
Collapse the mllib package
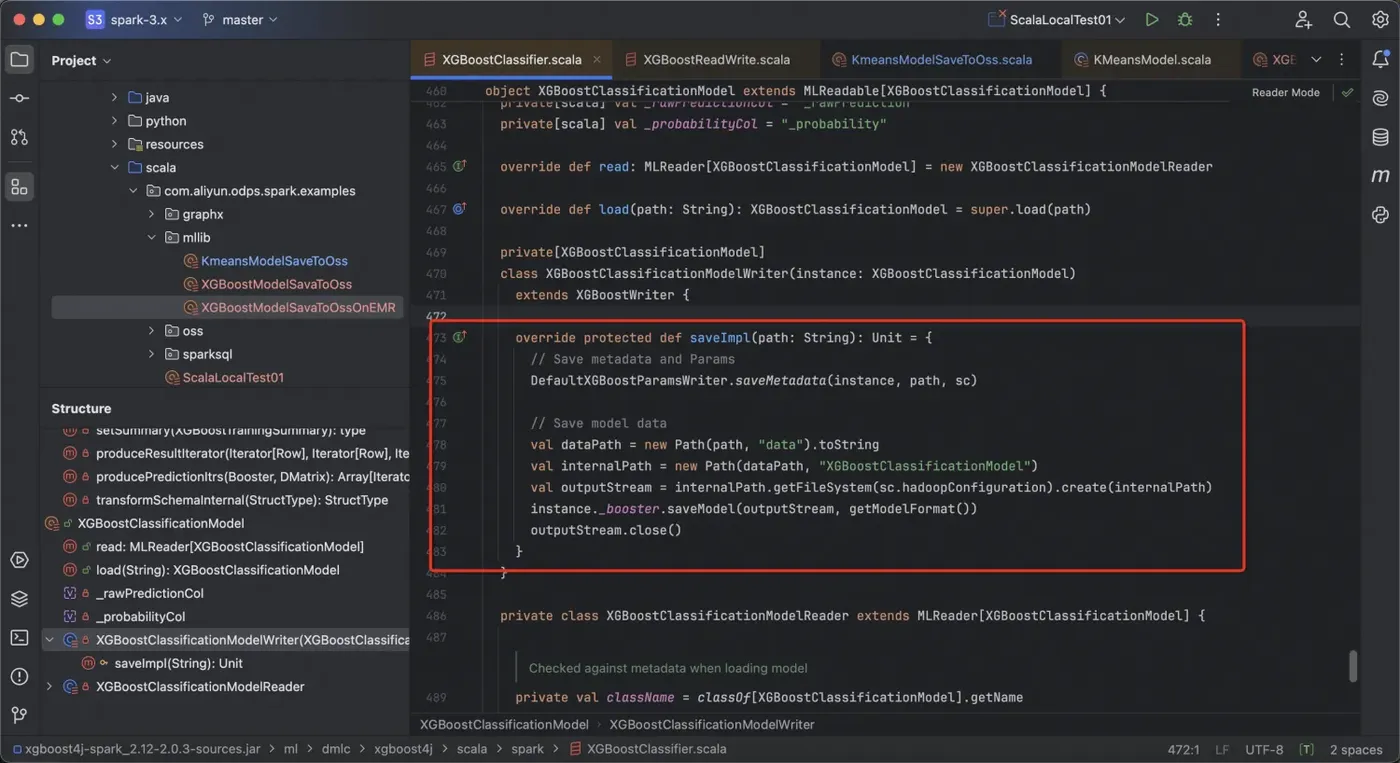(152, 238)
